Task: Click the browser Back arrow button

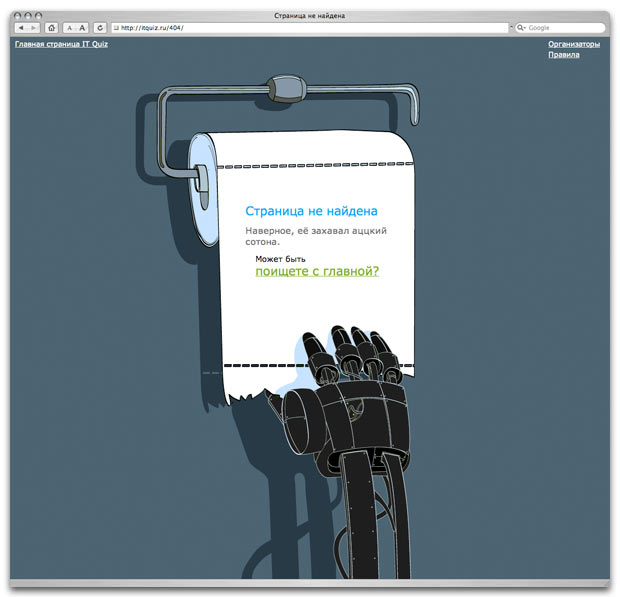Action: 21,28
